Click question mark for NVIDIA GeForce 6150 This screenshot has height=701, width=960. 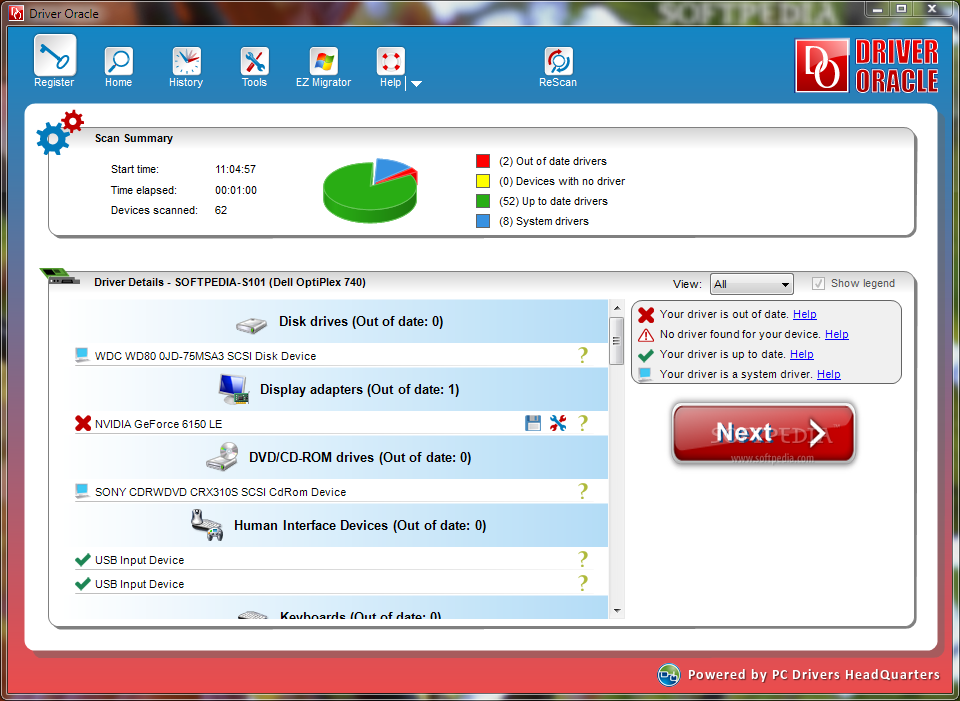[583, 423]
